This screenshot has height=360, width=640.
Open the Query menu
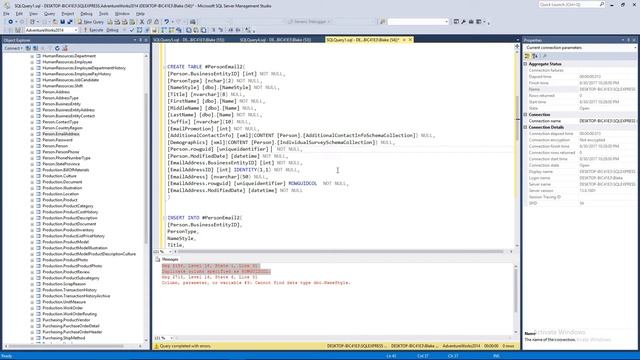point(49,14)
